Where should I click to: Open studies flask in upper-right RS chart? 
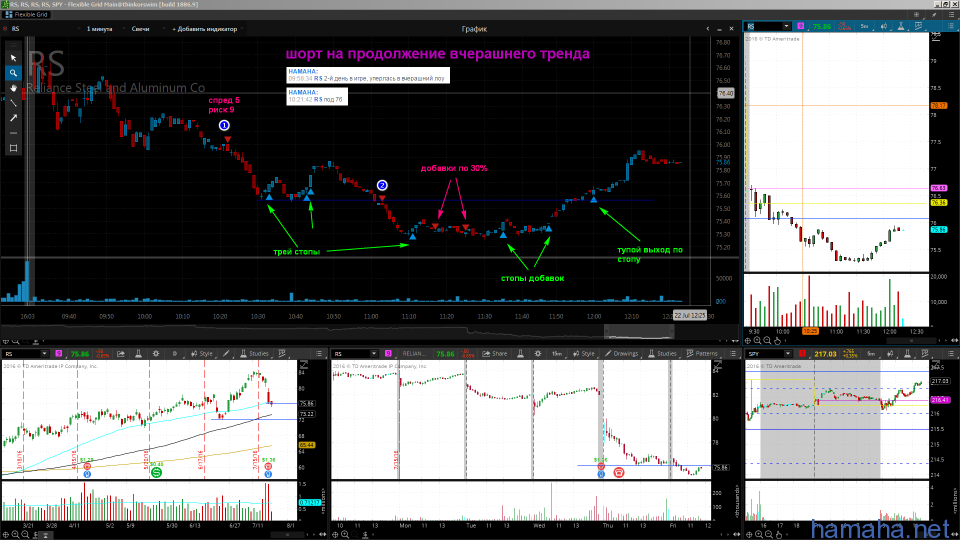coord(901,26)
